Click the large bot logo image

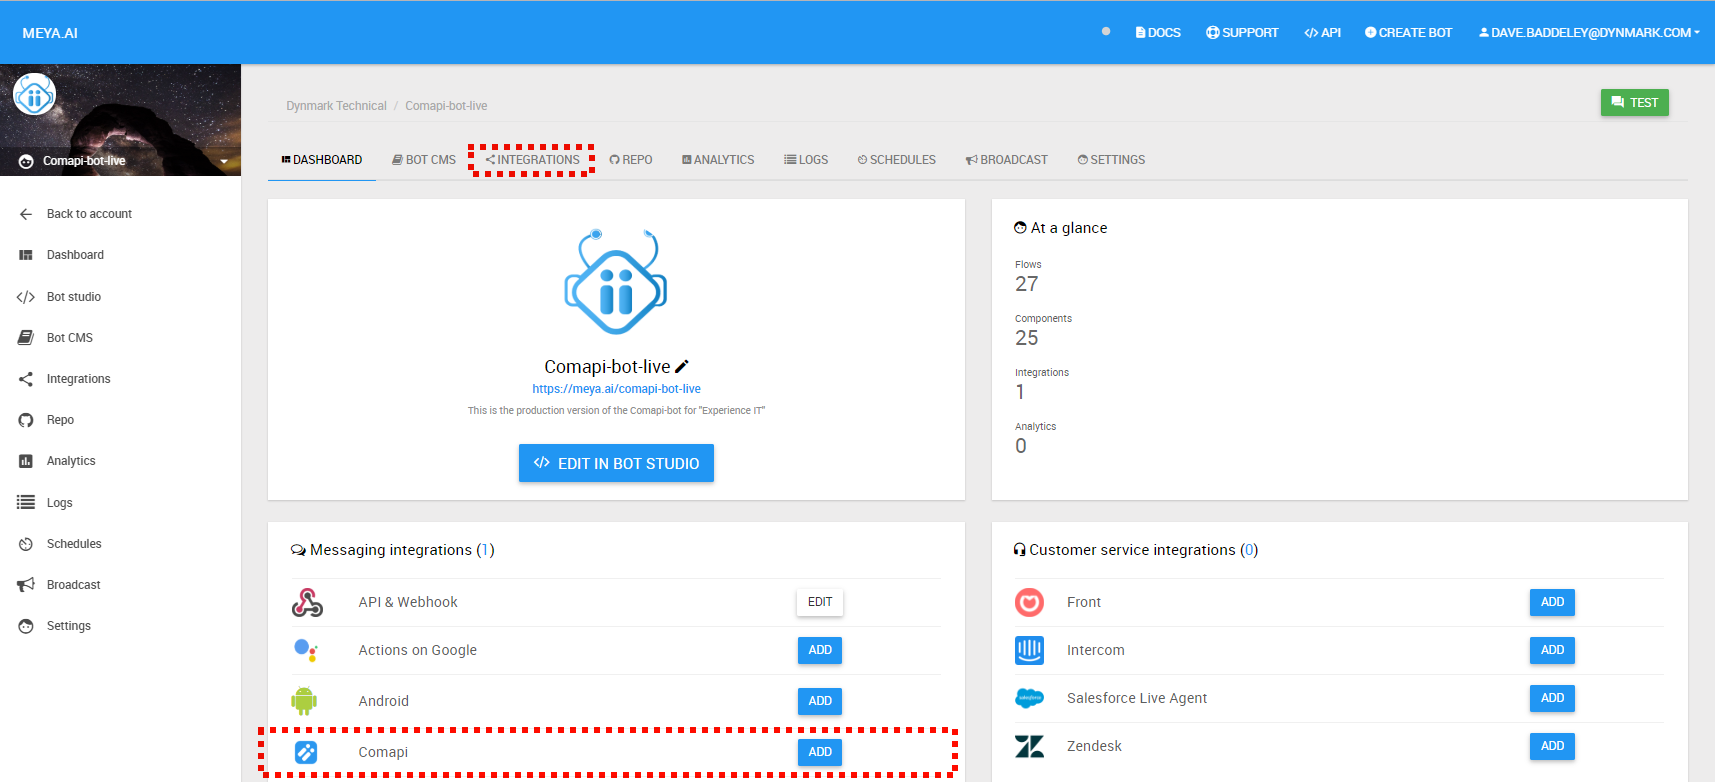pos(616,283)
